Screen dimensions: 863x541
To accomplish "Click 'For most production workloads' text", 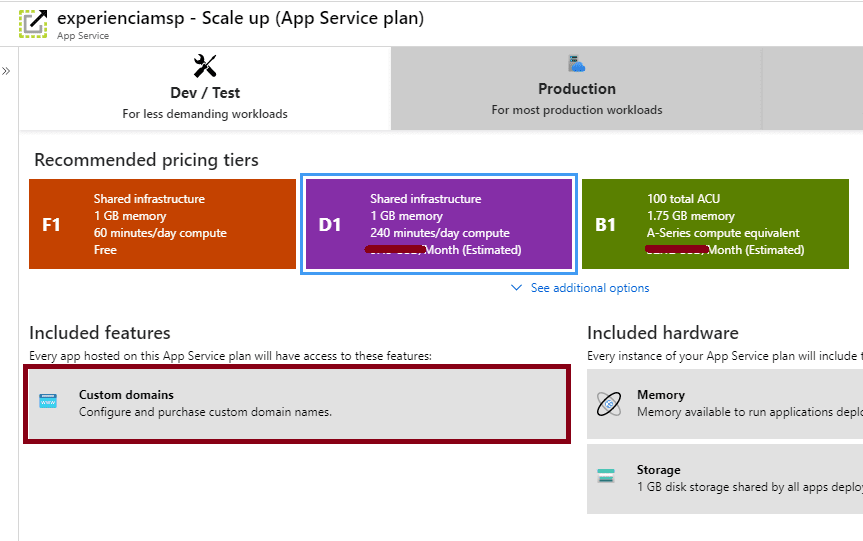I will click(577, 110).
